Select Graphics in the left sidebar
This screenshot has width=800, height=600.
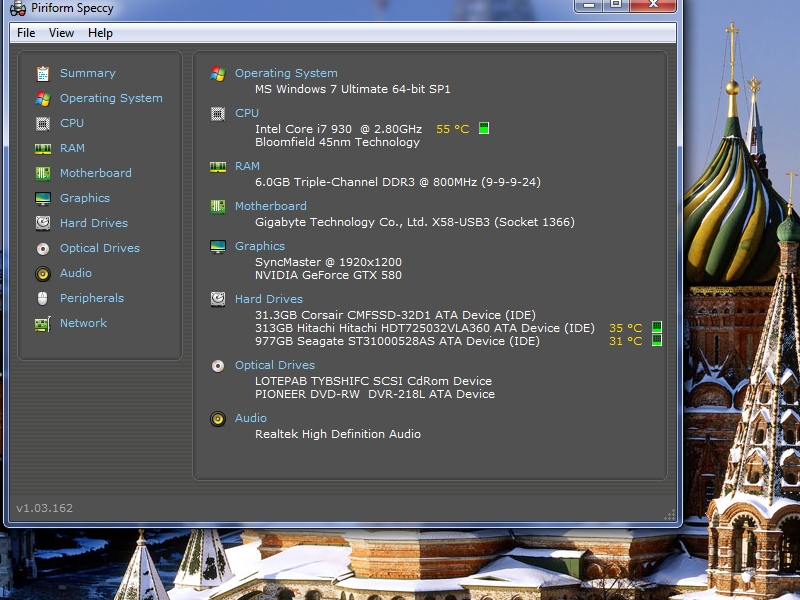tap(85, 198)
